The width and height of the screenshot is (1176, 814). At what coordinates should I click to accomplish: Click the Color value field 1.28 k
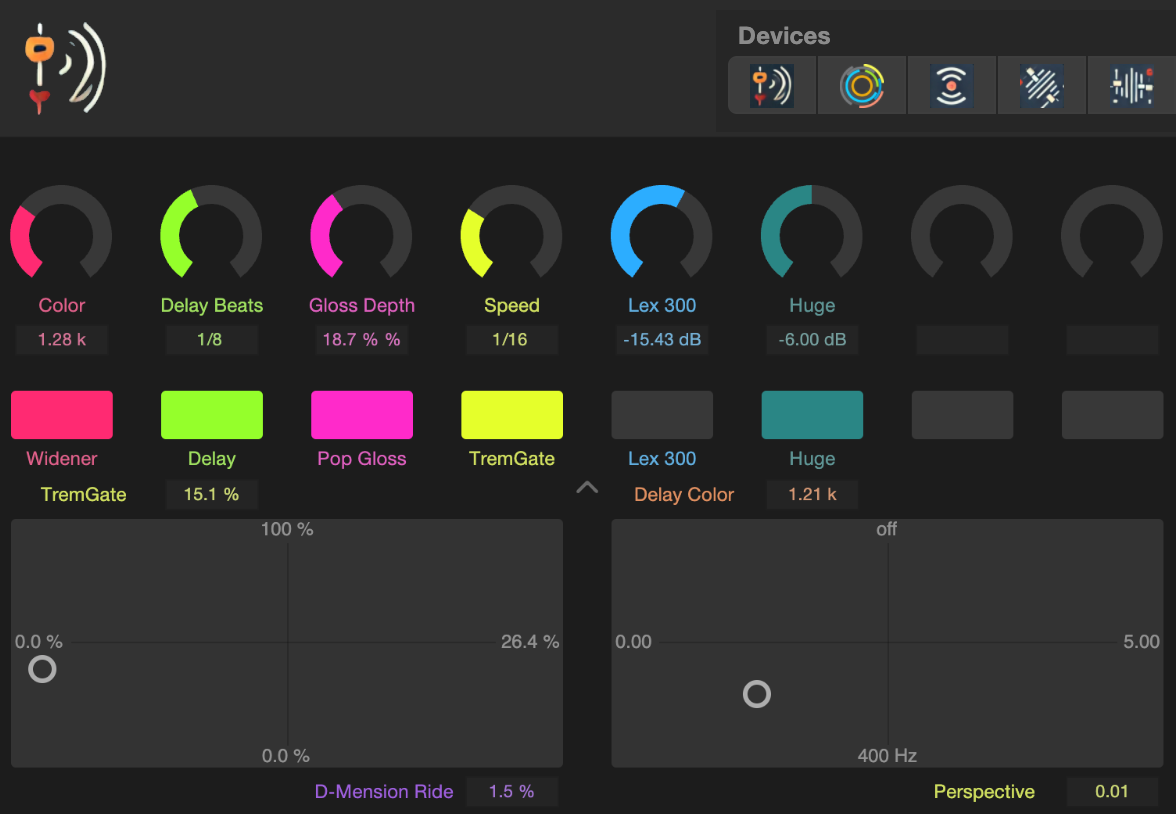(x=62, y=340)
